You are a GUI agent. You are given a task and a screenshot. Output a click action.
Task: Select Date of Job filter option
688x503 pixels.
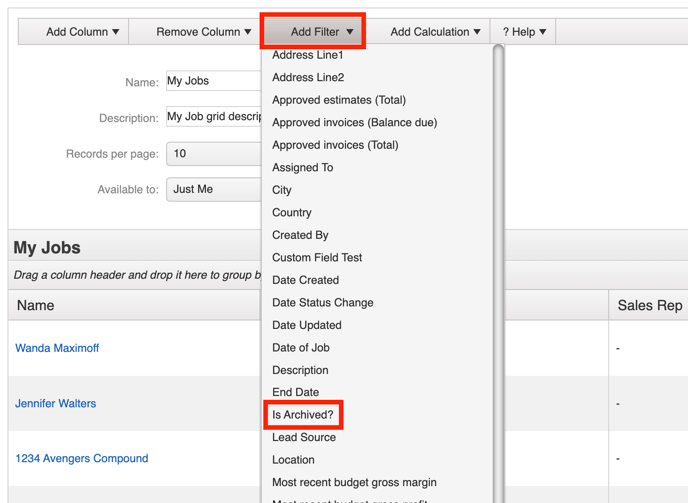click(301, 348)
